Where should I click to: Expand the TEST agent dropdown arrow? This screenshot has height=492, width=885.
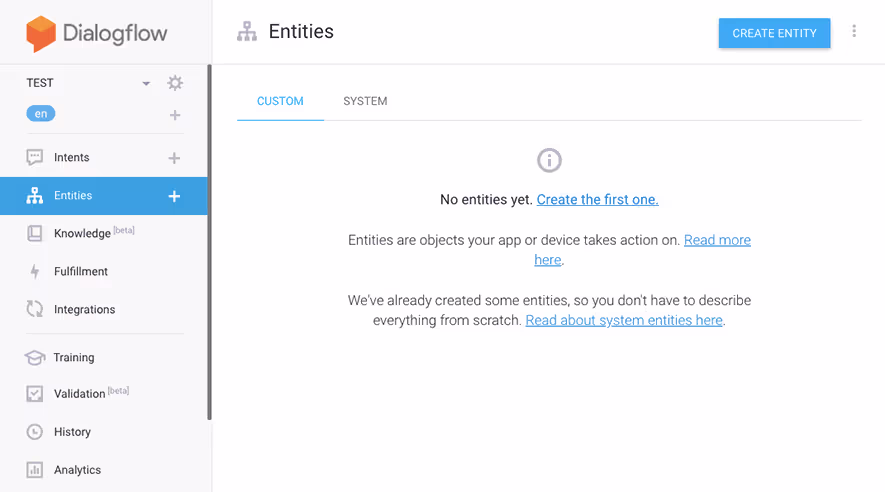point(146,84)
